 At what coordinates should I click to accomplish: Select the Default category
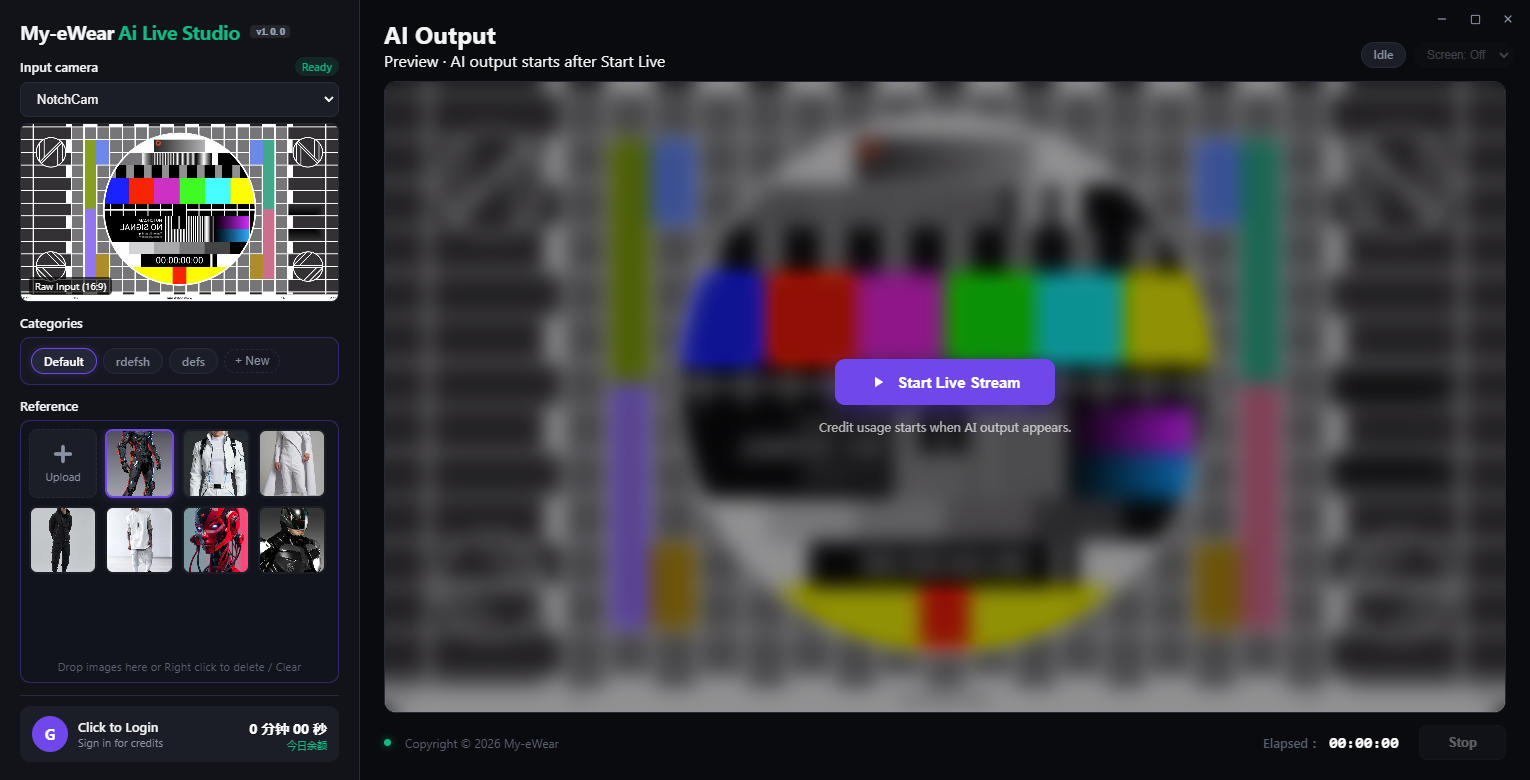pyautogui.click(x=64, y=361)
